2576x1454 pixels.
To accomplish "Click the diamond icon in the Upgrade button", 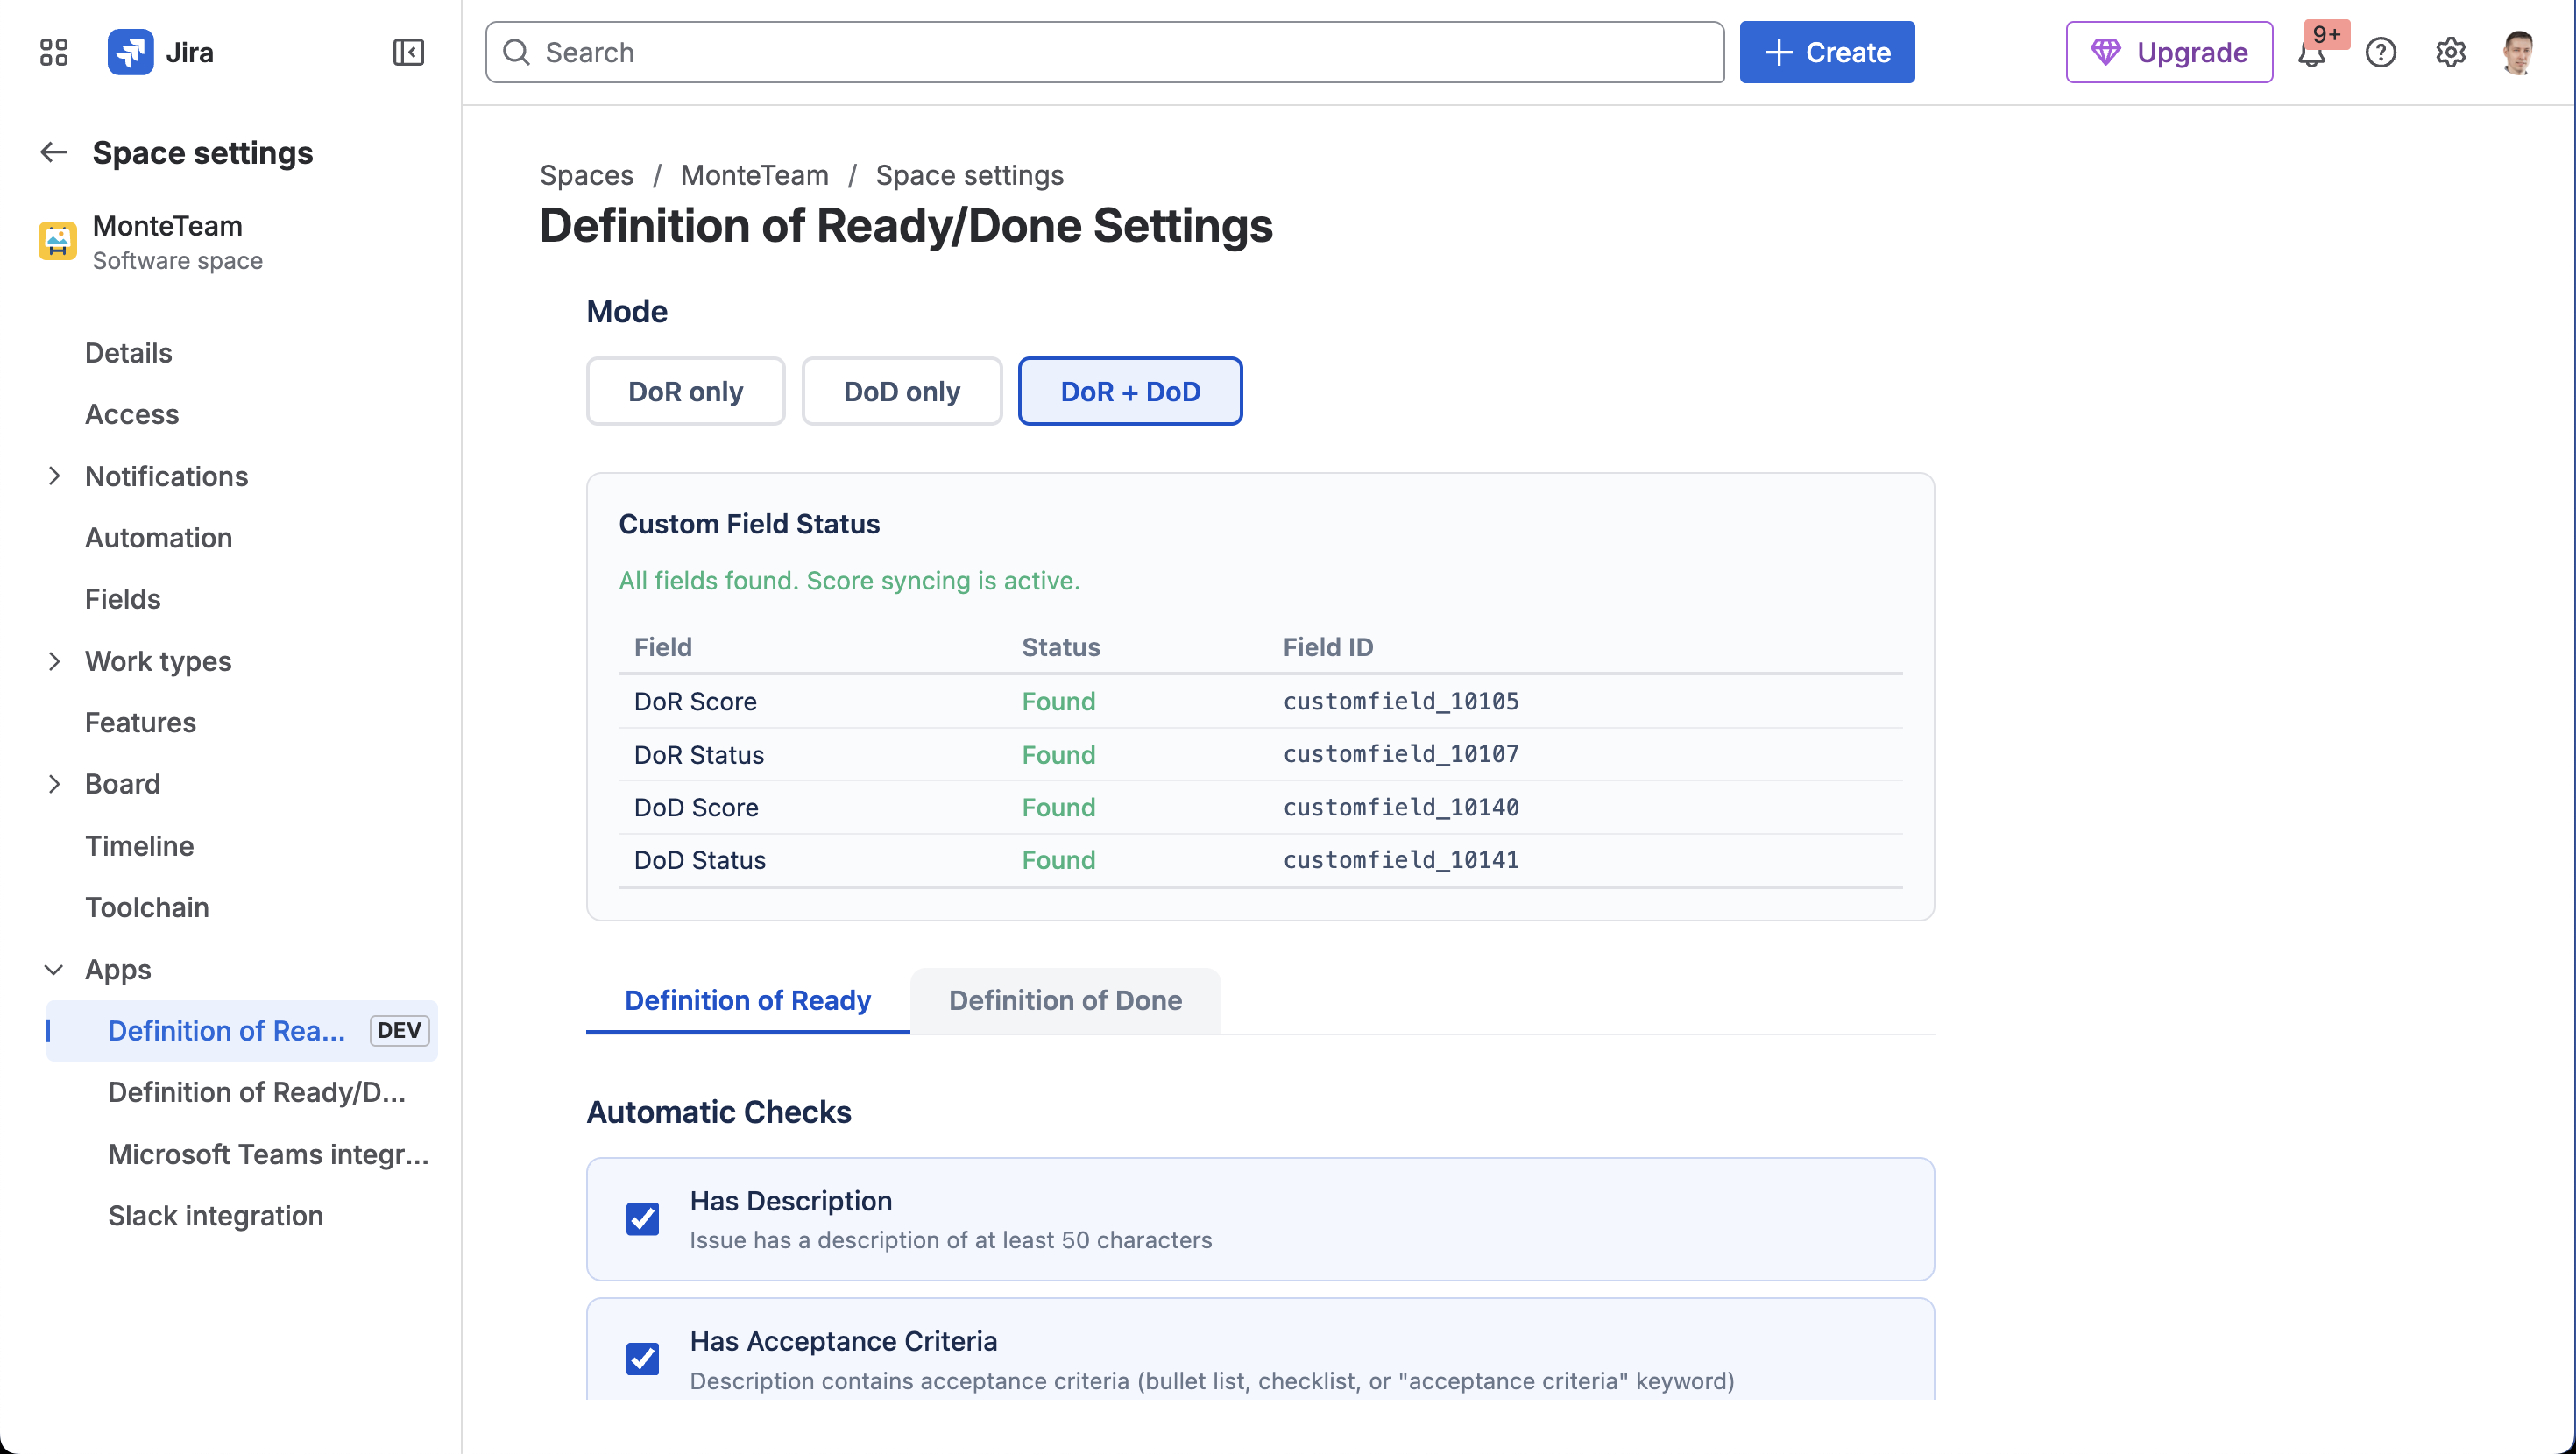I will [2105, 52].
